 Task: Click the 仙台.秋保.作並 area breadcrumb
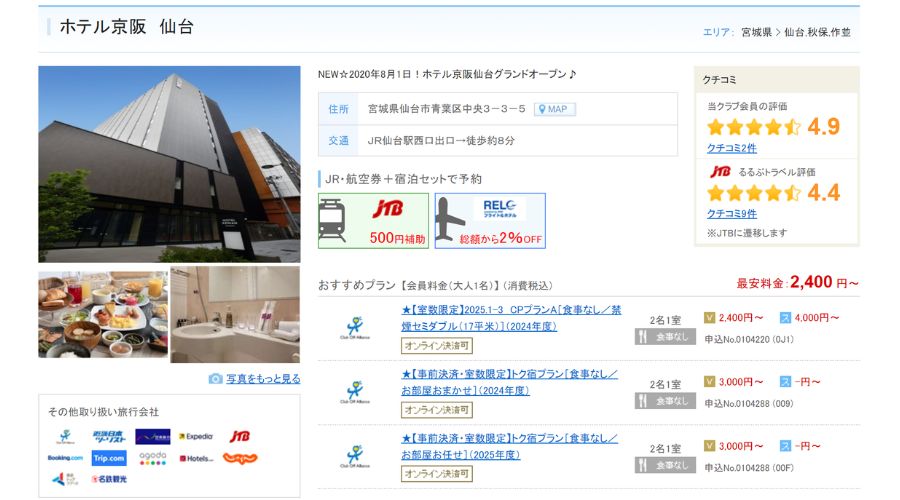pyautogui.click(x=817, y=32)
